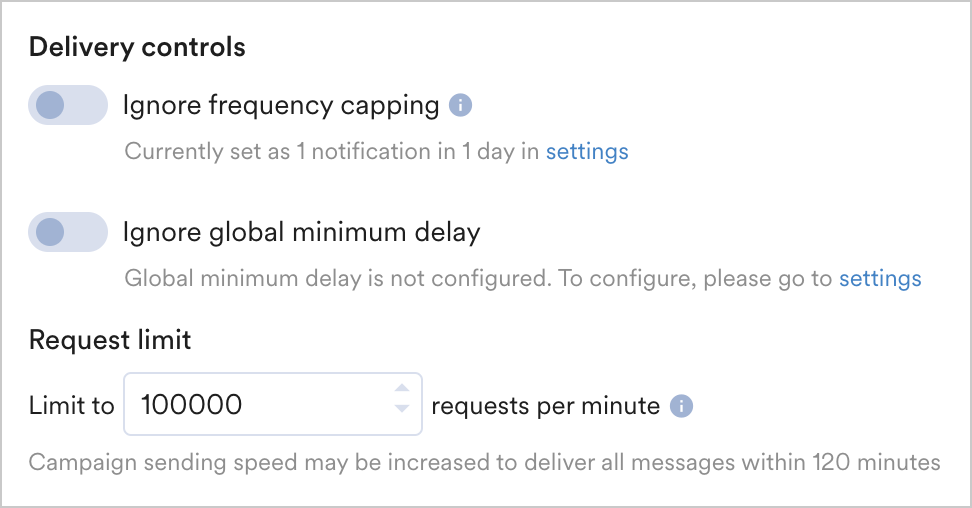Enable the Ignore frequency capping toggle
Image resolution: width=972 pixels, height=508 pixels.
(68, 105)
